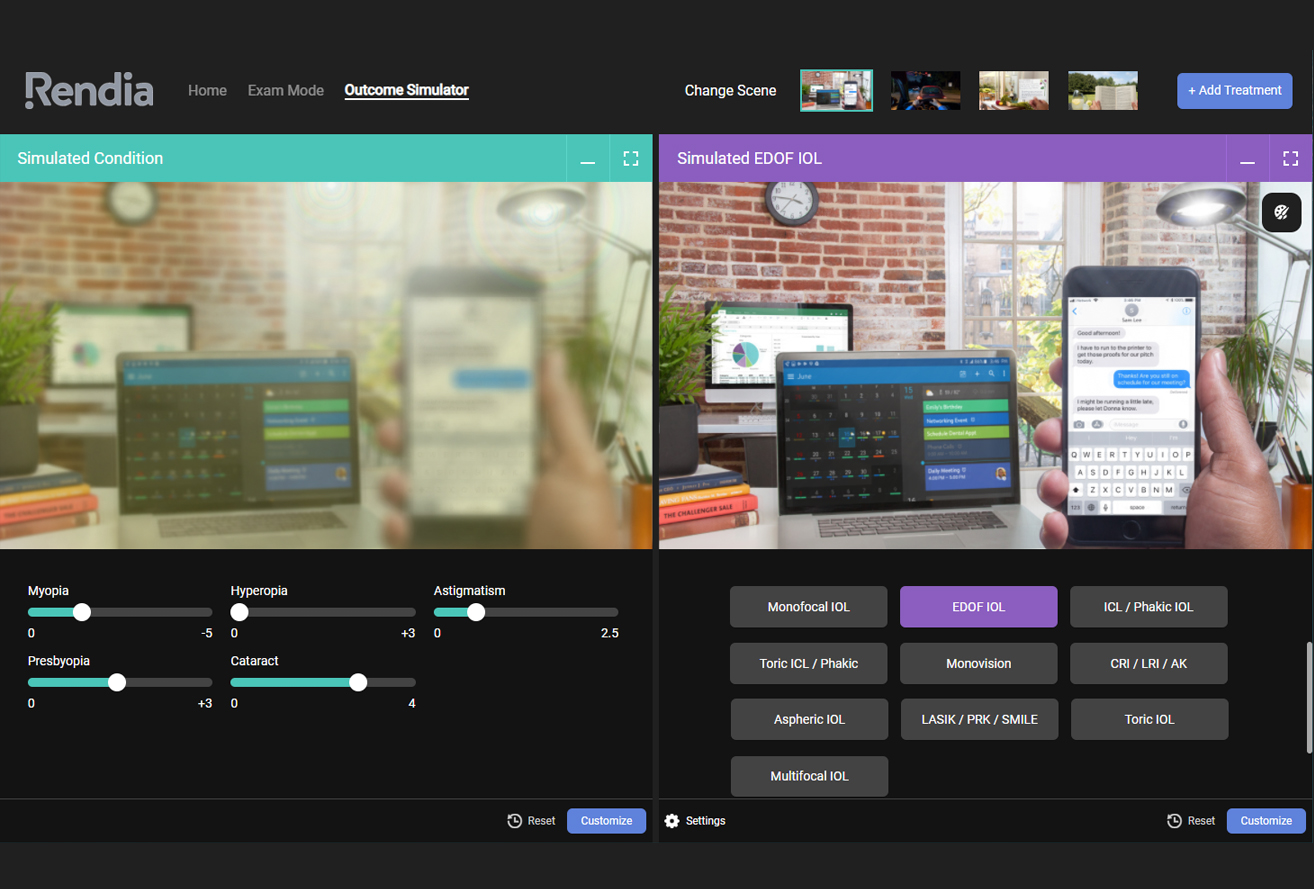Switch to Exam Mode
The width and height of the screenshot is (1314, 889).
pos(286,90)
